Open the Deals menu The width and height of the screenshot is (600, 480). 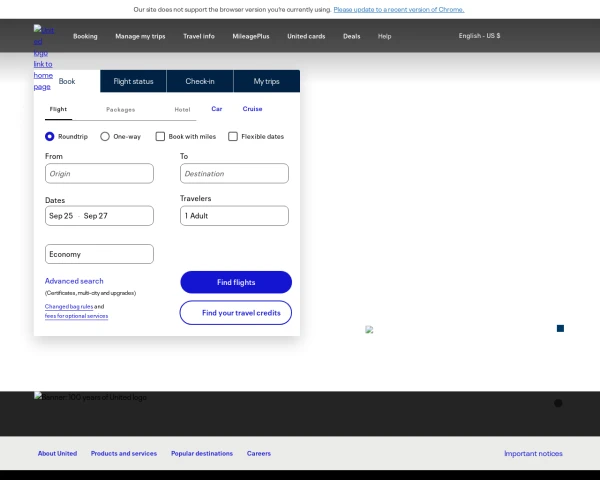coord(351,36)
